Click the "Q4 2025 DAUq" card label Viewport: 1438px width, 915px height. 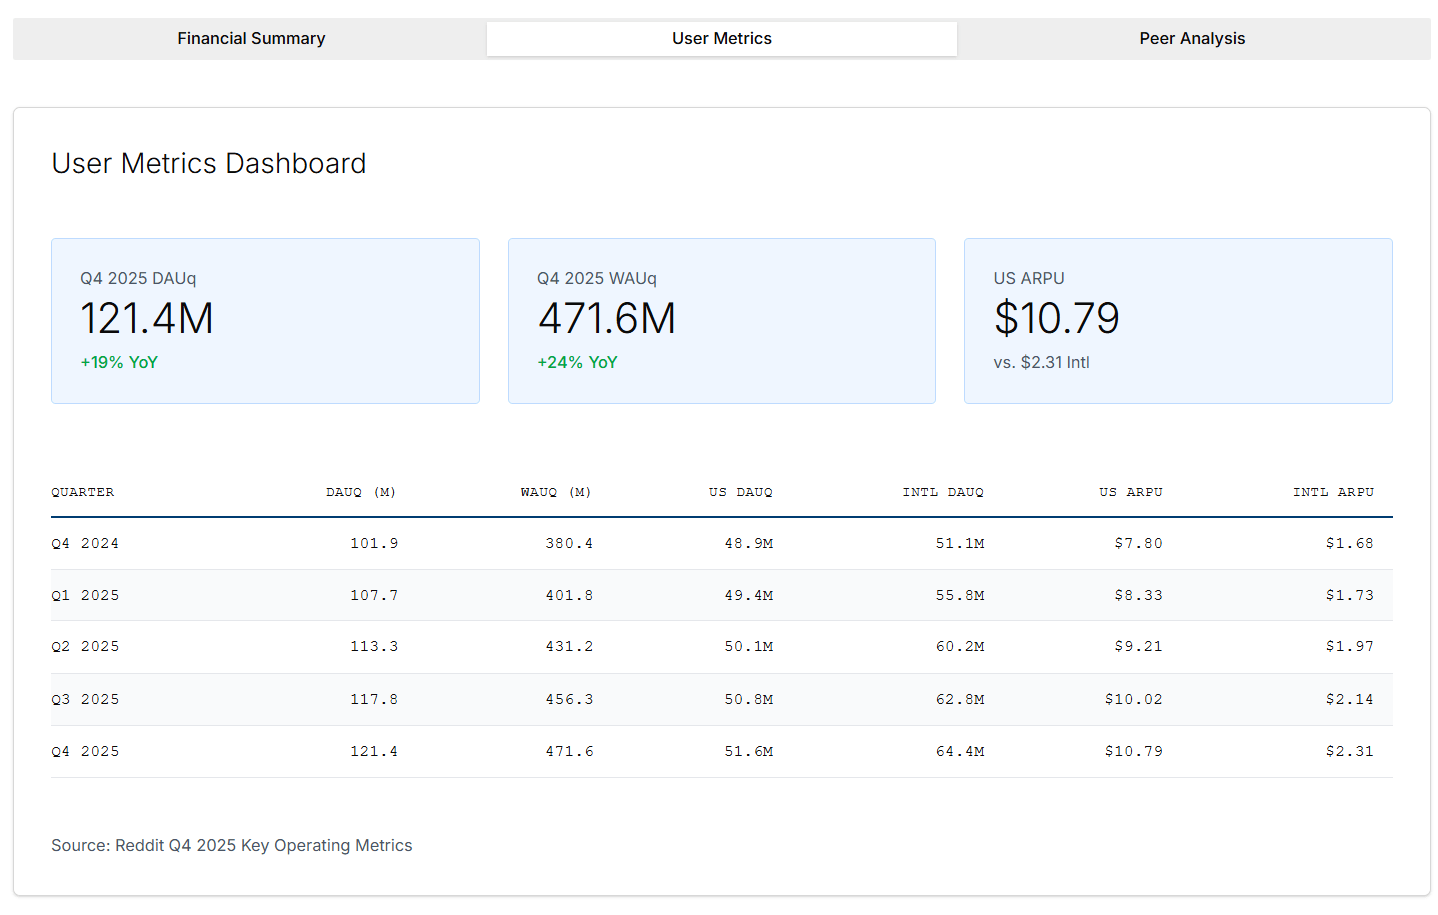click(x=138, y=278)
